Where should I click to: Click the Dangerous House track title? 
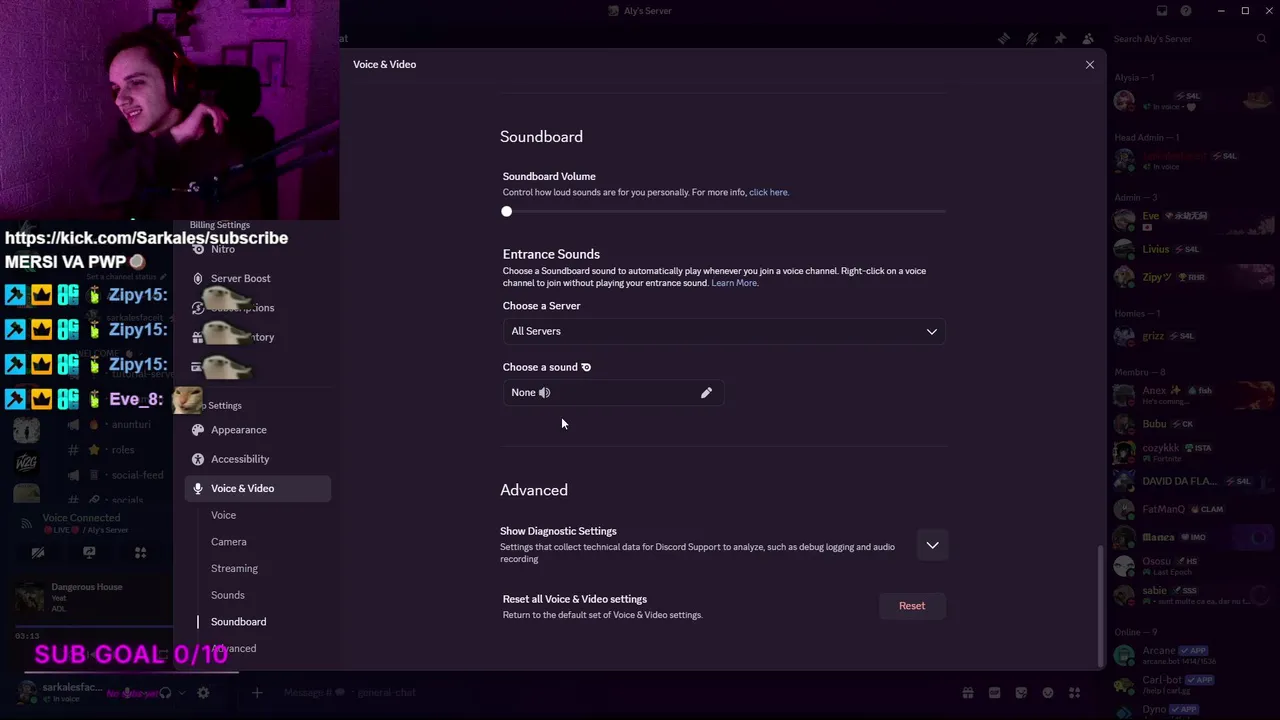(x=87, y=587)
